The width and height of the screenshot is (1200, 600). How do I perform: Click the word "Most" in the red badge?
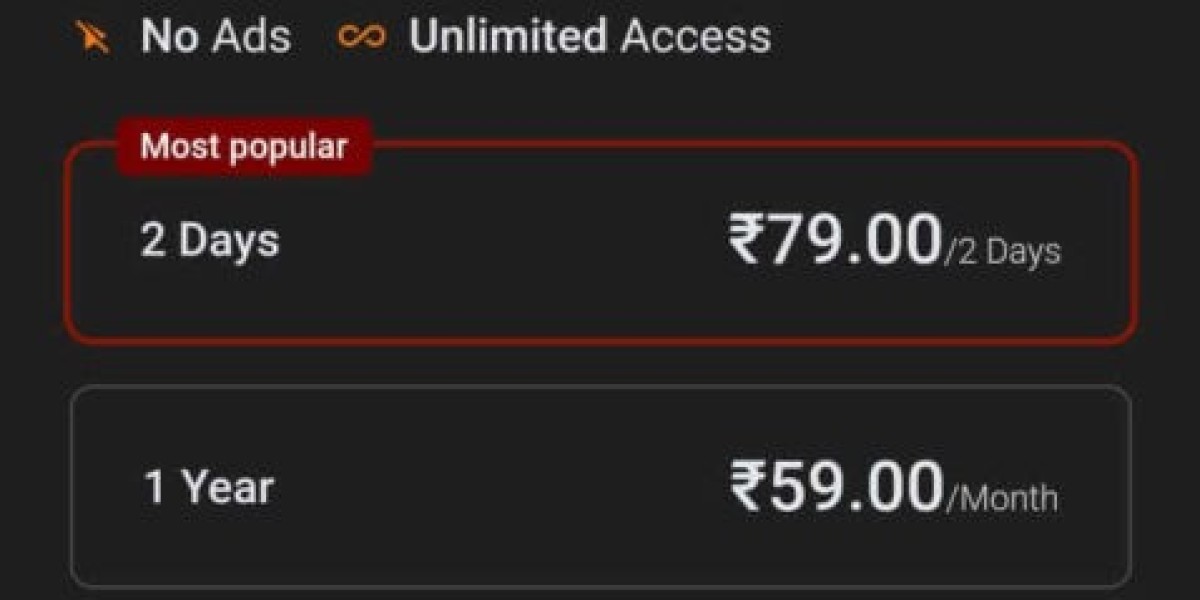176,147
